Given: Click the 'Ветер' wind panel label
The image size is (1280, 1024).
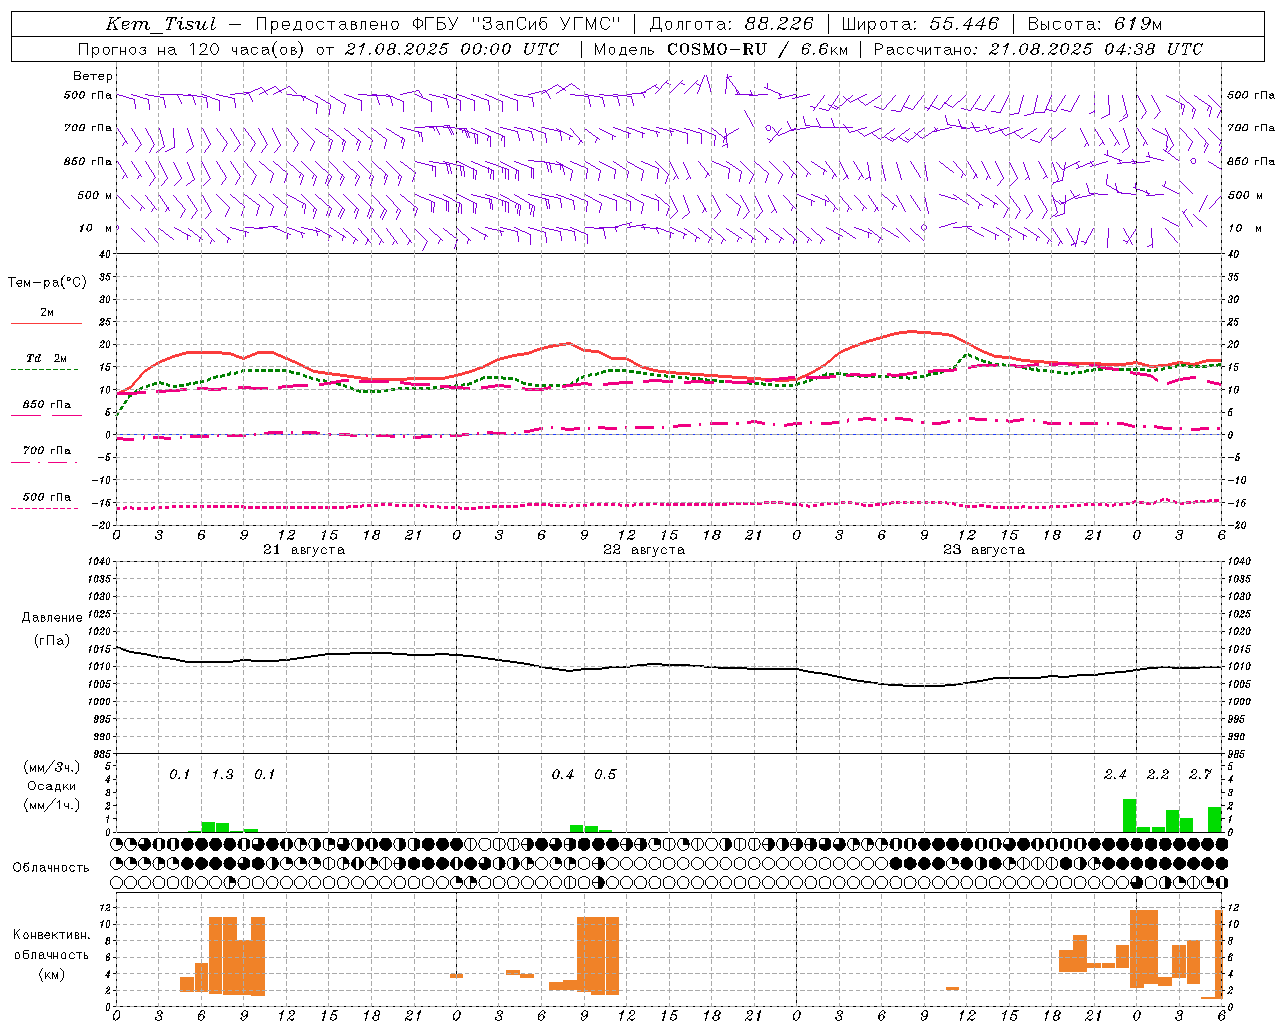Looking at the screenshot, I should [x=93, y=76].
